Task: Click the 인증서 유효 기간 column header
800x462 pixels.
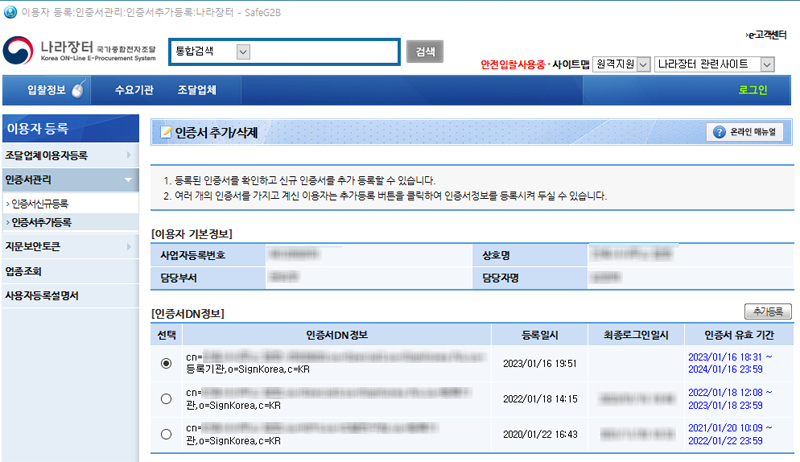Action: 739,335
